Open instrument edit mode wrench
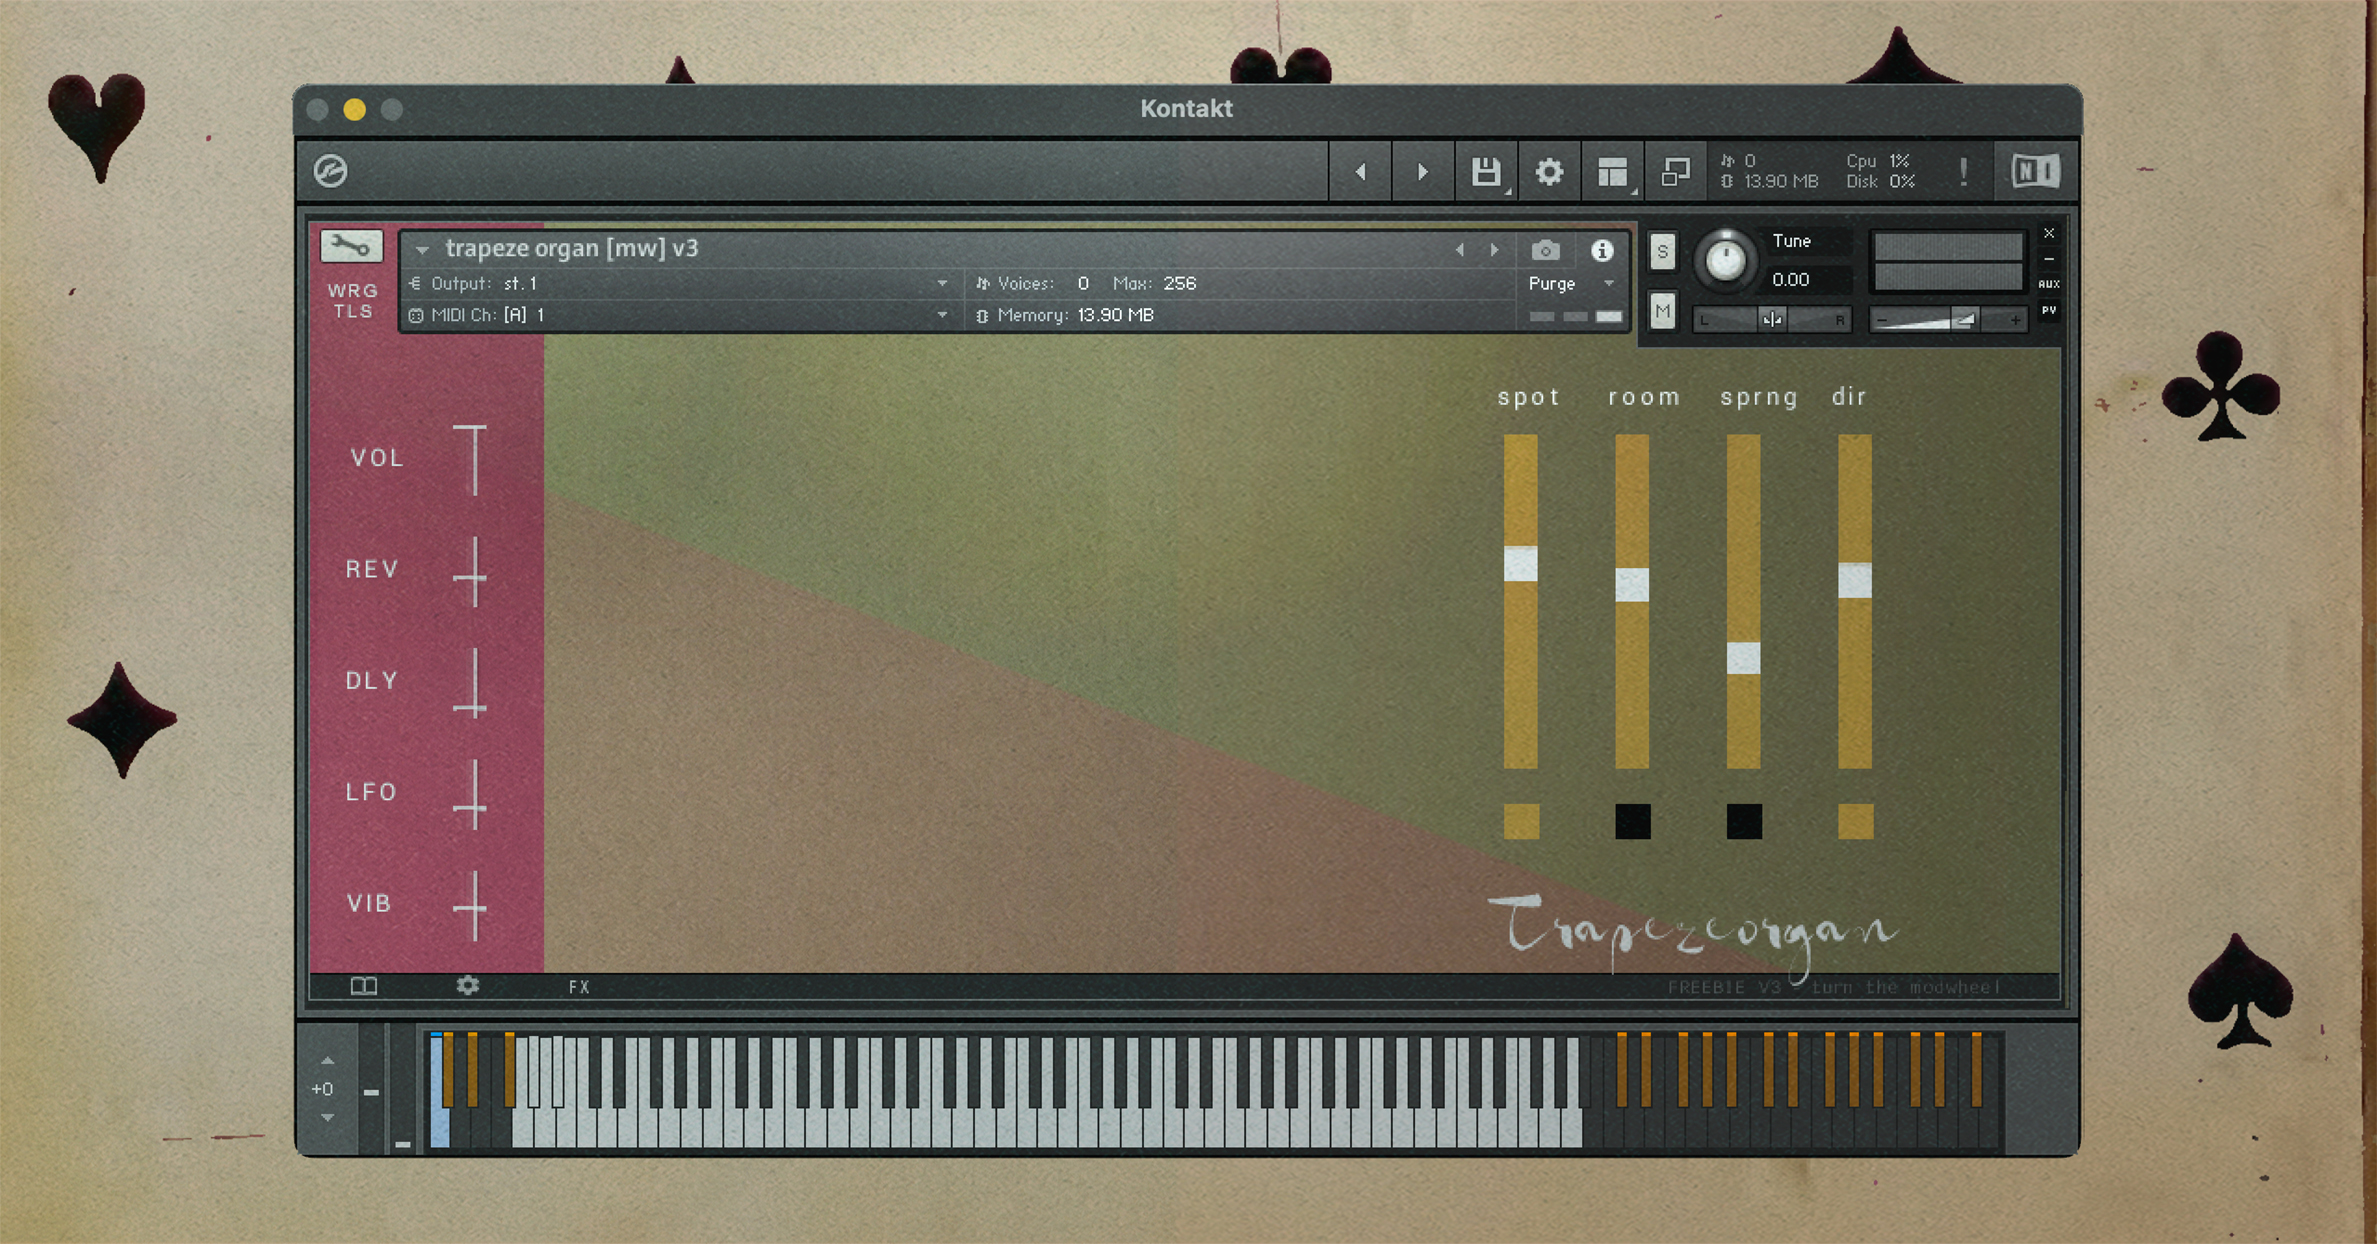 351,245
